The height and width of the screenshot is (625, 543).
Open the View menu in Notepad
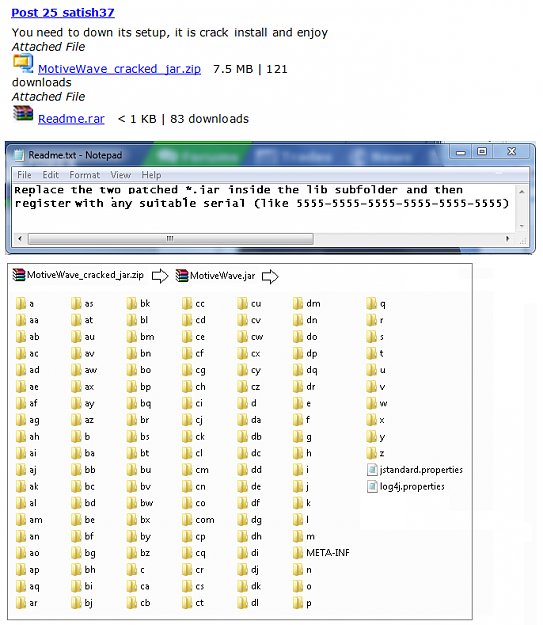coord(120,175)
